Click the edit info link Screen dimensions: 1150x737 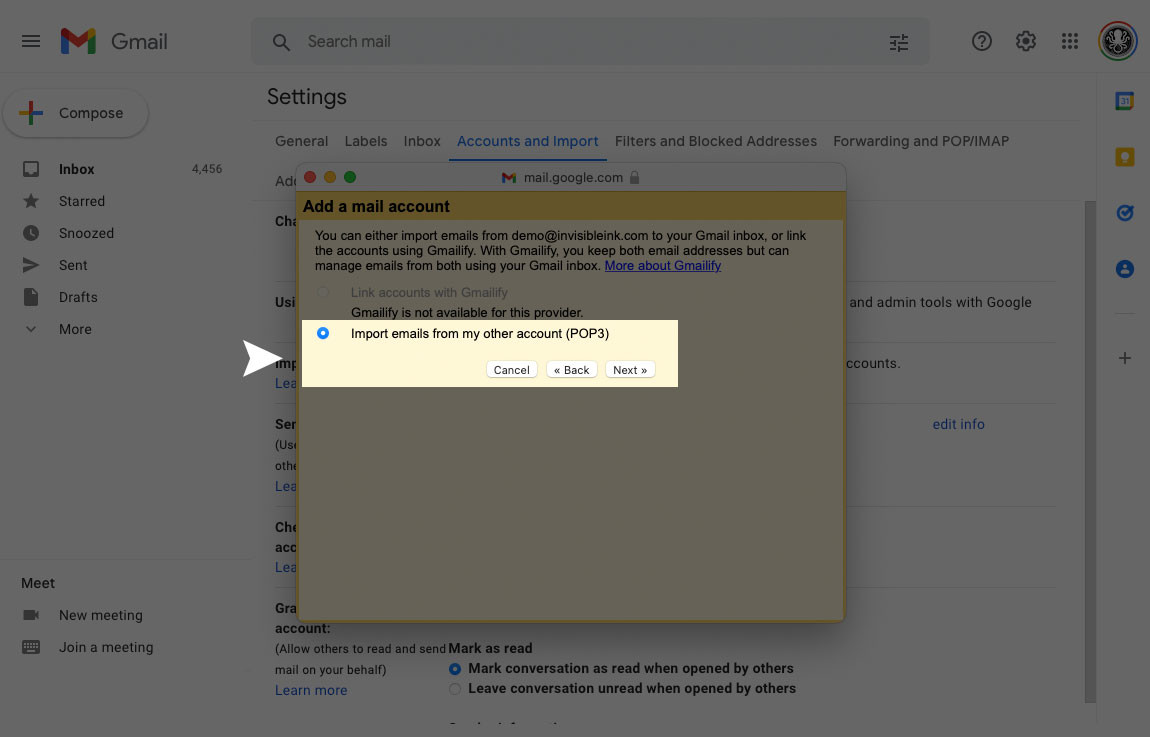958,424
